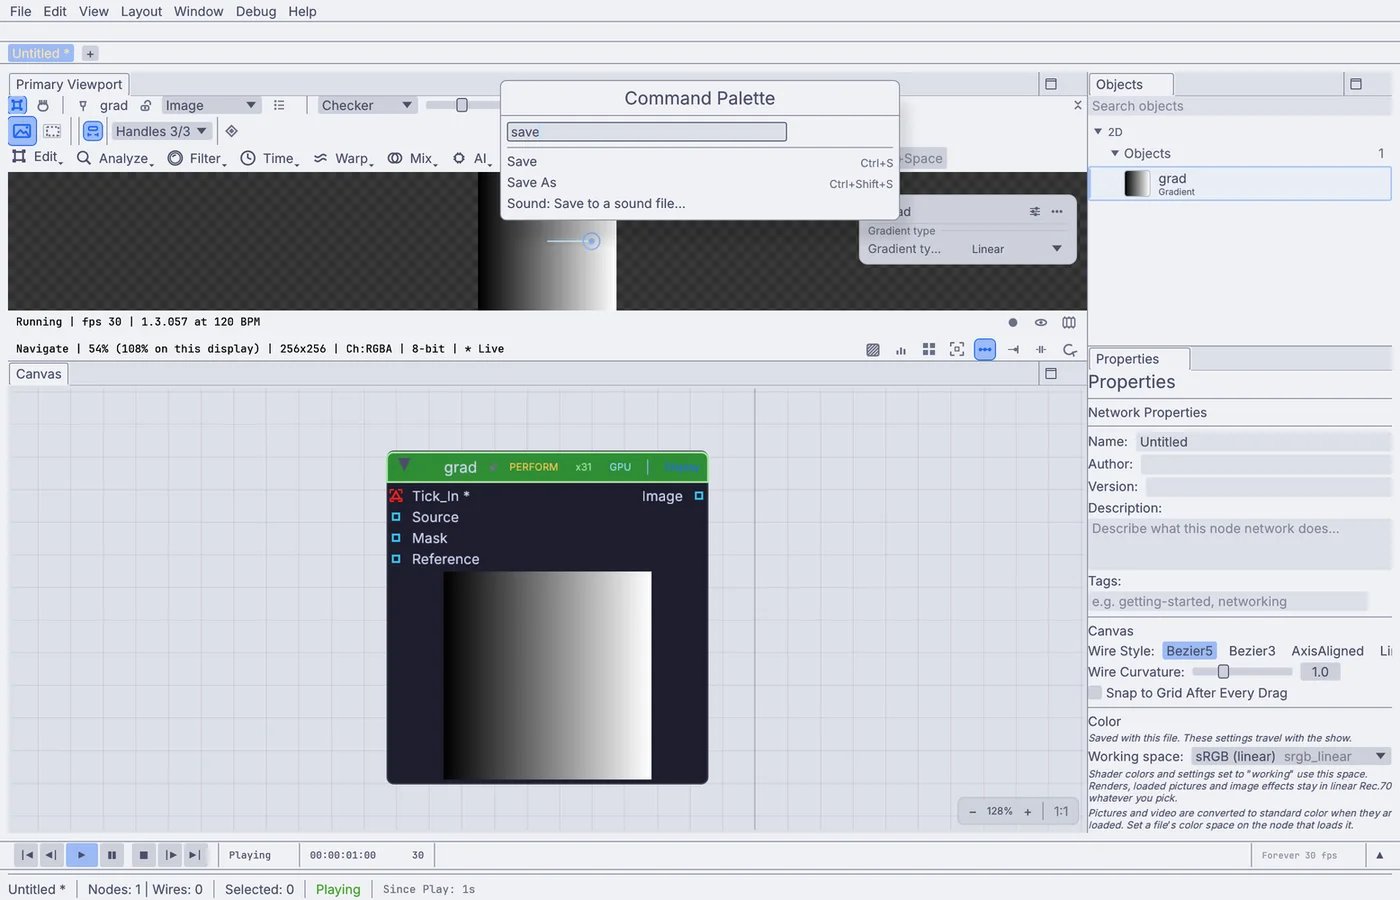1400x900 pixels.
Task: Toggle the blue handle-mode button beside Handles
Action: click(93, 131)
